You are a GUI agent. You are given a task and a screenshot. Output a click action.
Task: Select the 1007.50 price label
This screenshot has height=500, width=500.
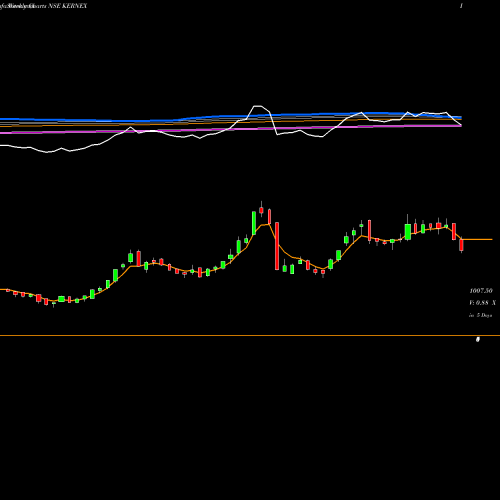click(x=481, y=291)
